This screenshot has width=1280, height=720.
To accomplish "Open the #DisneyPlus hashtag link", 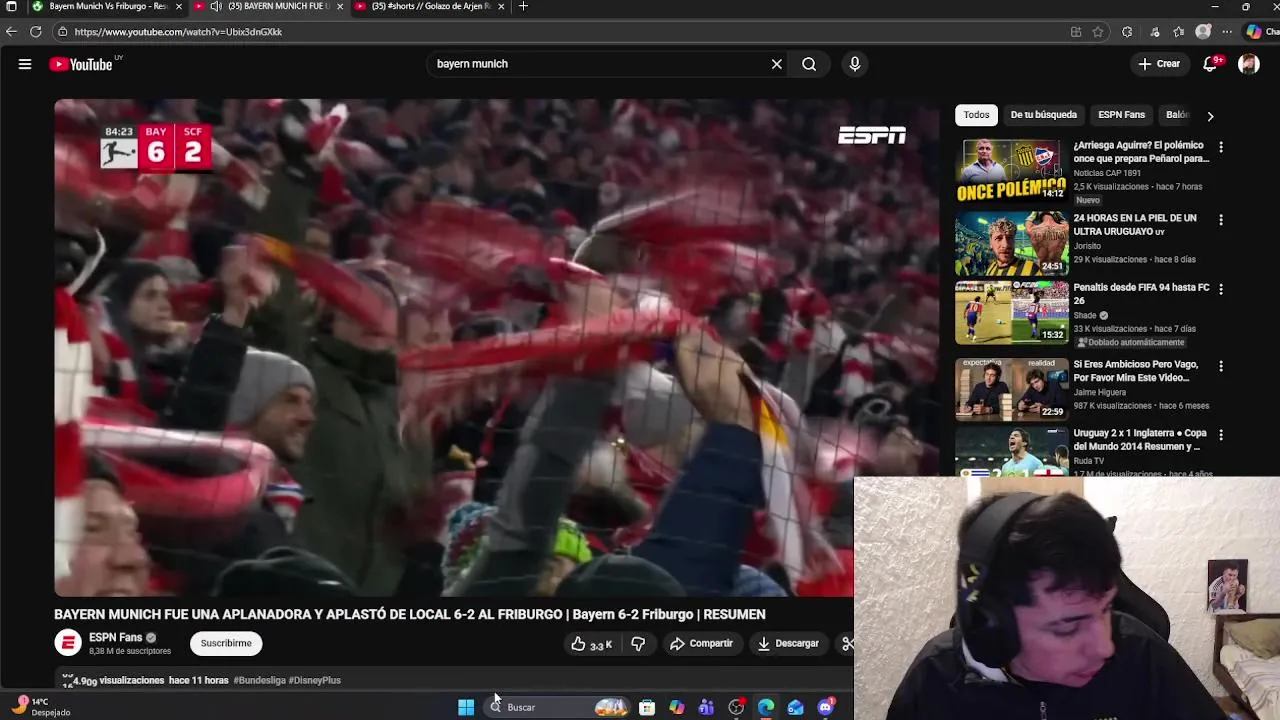I will click(314, 680).
